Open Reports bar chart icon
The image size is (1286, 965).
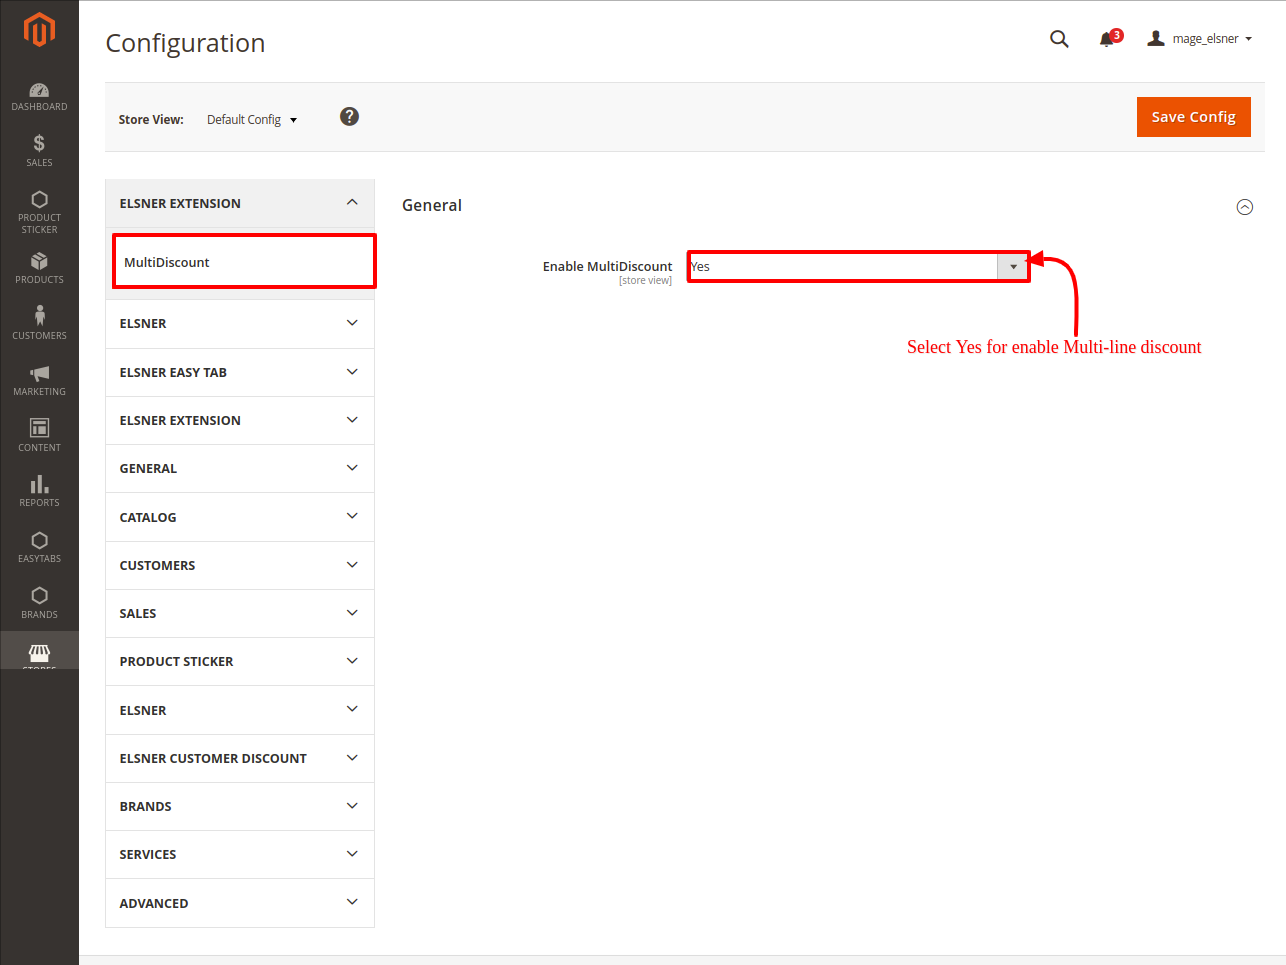(x=39, y=490)
